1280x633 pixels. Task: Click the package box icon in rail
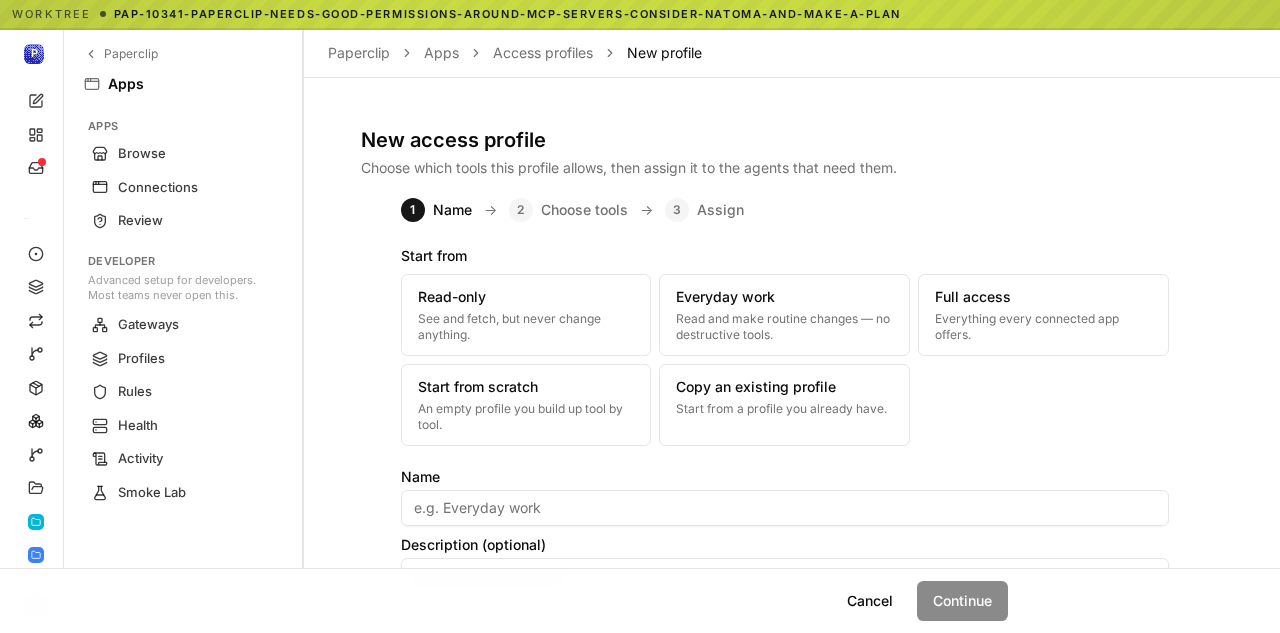click(36, 388)
